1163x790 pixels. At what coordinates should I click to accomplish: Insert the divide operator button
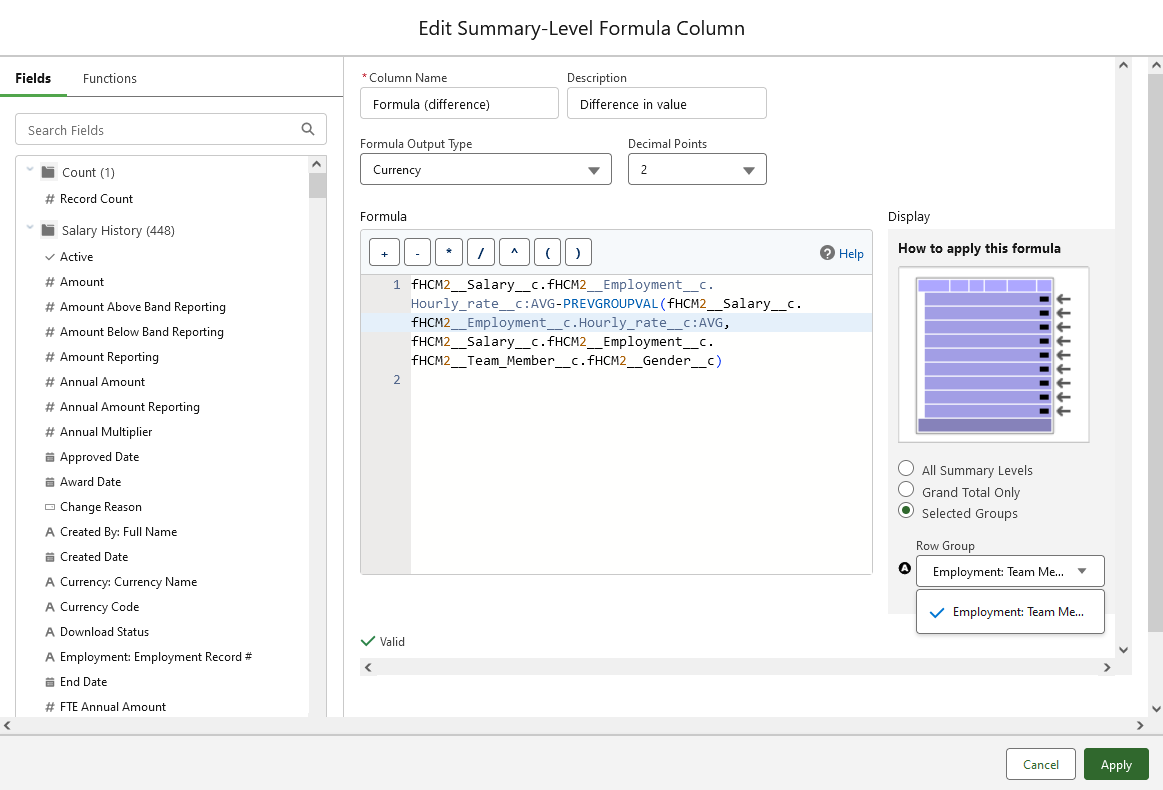pyautogui.click(x=481, y=253)
